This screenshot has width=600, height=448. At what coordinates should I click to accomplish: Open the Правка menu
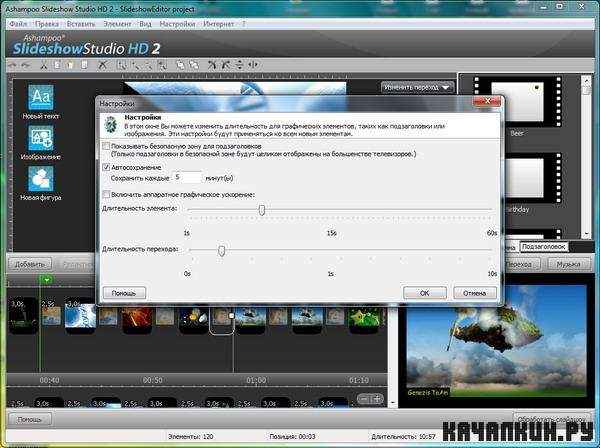pos(47,24)
